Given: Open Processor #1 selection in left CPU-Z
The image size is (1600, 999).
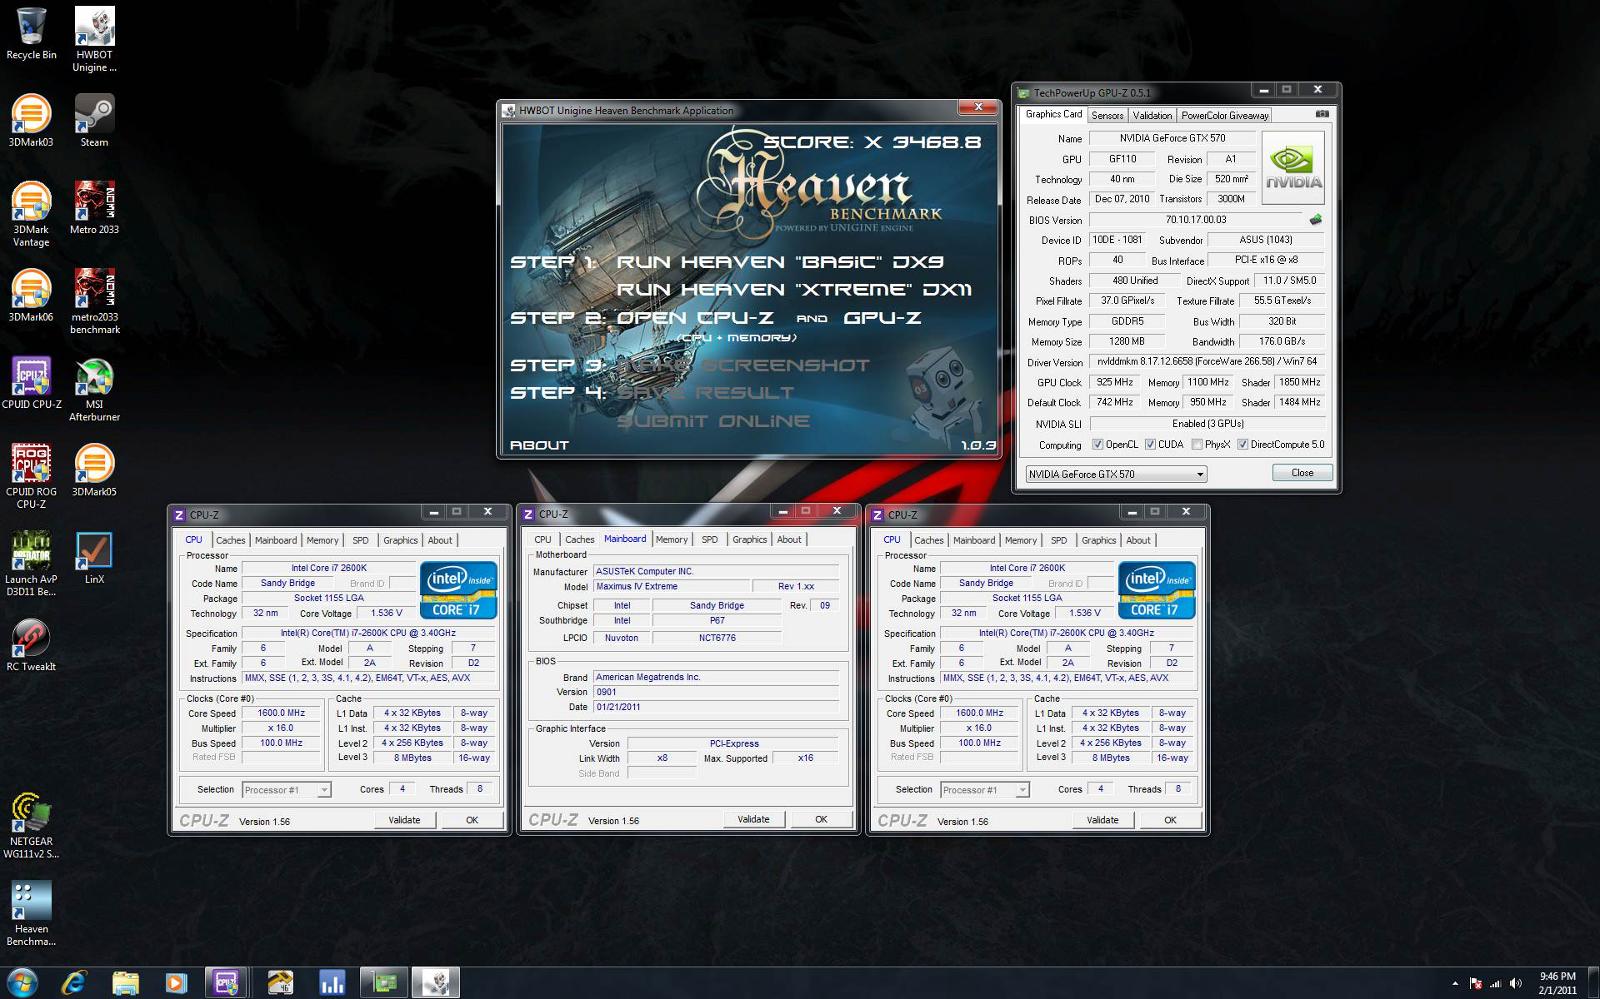Looking at the screenshot, I should click(286, 790).
